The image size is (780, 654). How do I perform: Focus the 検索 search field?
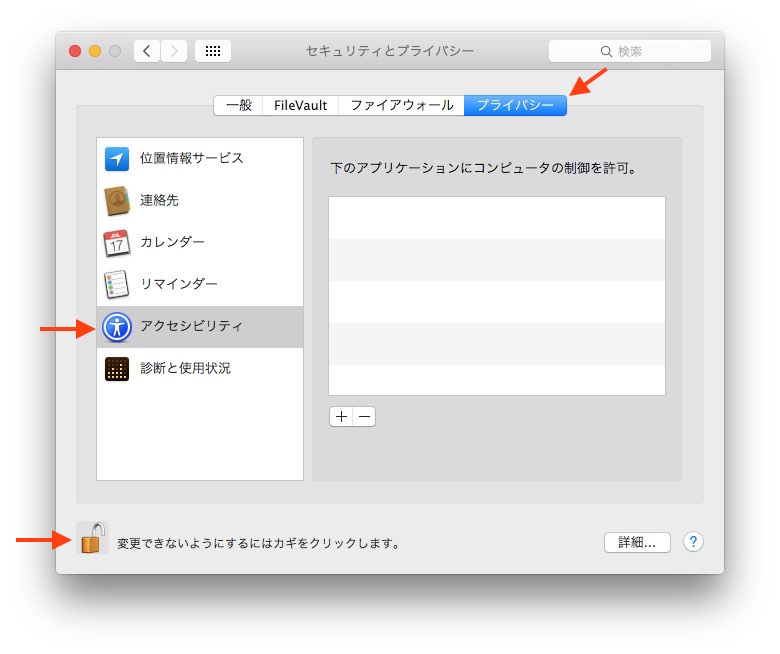(630, 51)
